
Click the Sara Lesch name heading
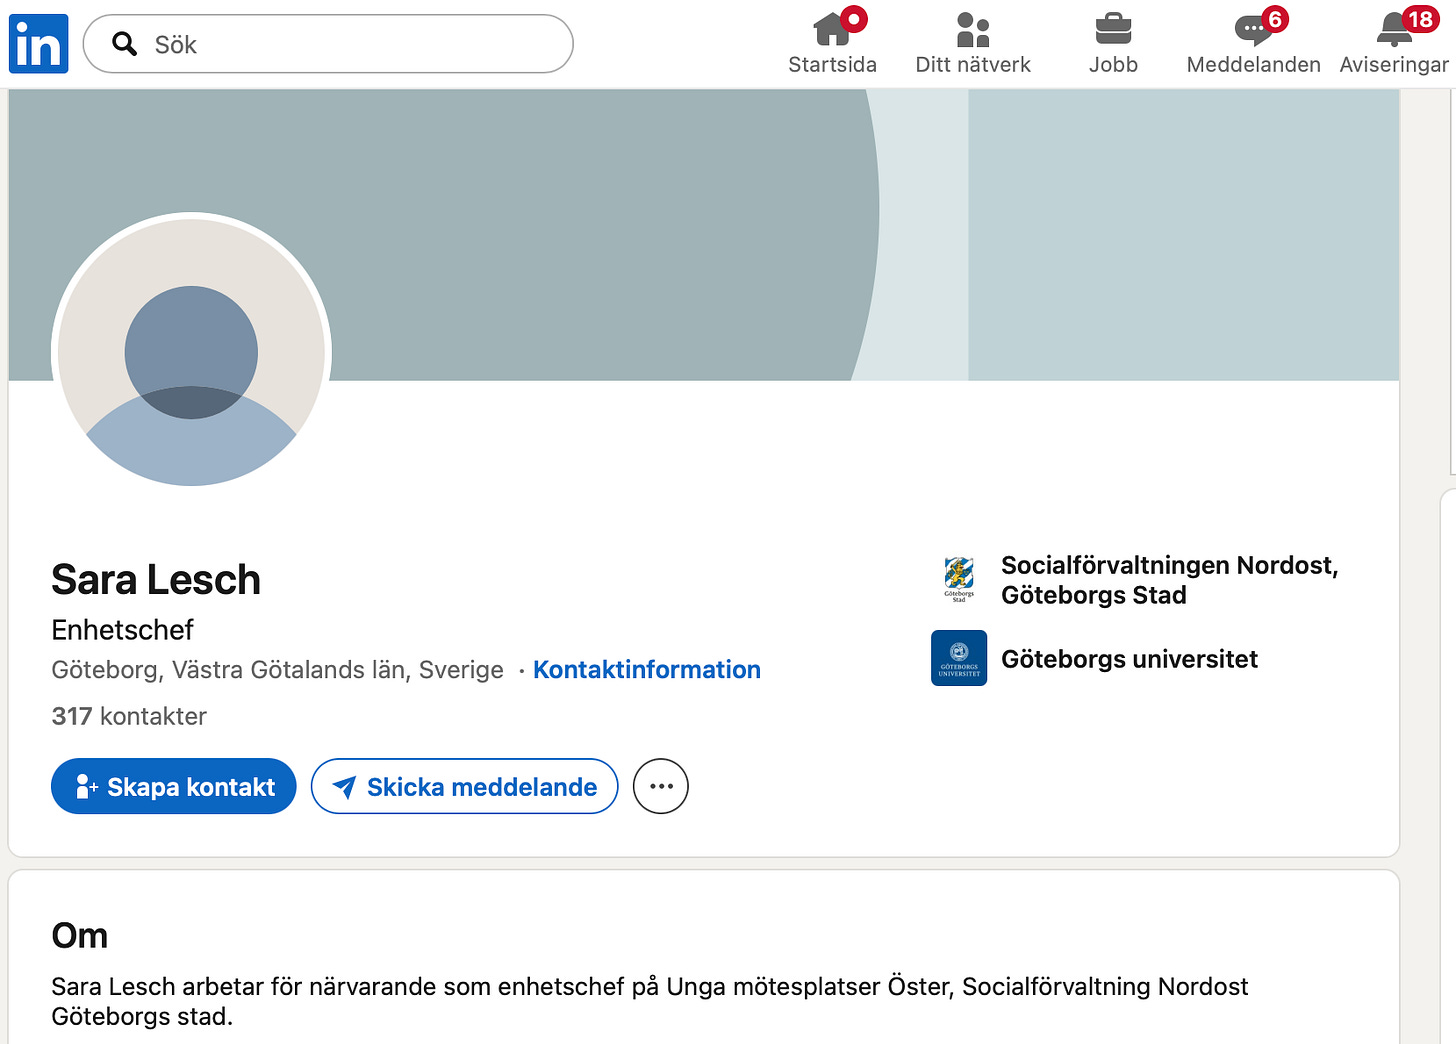tap(156, 580)
